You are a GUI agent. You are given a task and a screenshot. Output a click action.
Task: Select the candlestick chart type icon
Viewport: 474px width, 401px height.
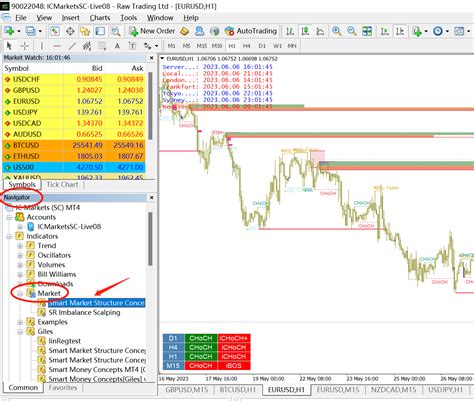coord(305,31)
